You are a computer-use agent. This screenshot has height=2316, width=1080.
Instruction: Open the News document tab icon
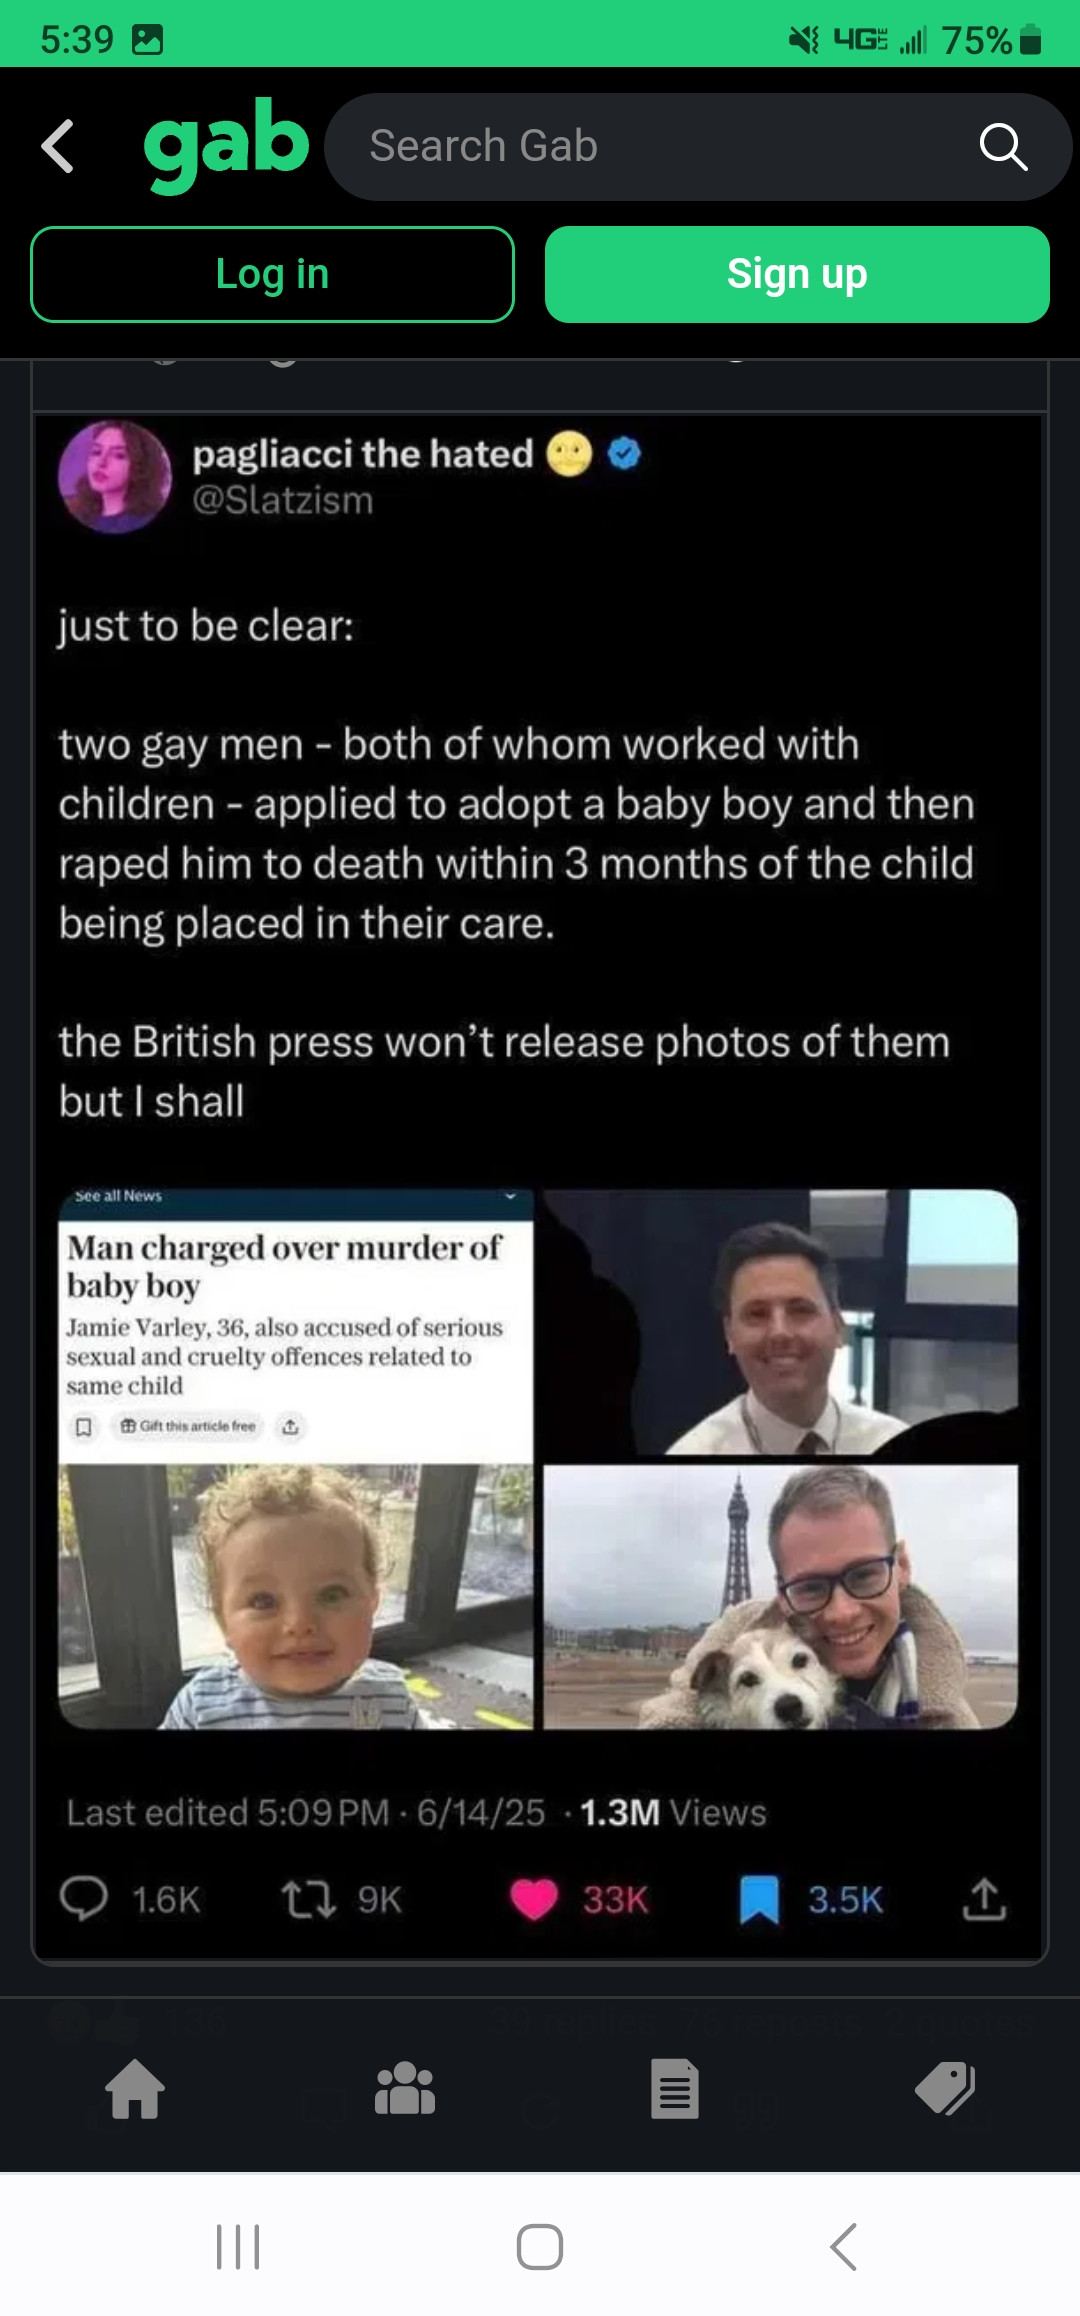click(x=675, y=2089)
